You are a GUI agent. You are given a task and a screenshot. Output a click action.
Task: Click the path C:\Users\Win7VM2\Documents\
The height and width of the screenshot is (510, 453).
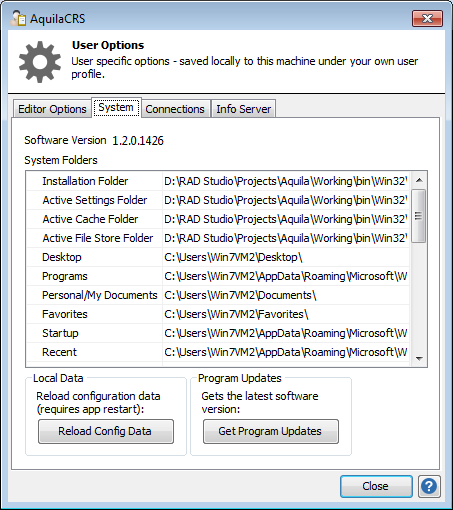click(240, 295)
